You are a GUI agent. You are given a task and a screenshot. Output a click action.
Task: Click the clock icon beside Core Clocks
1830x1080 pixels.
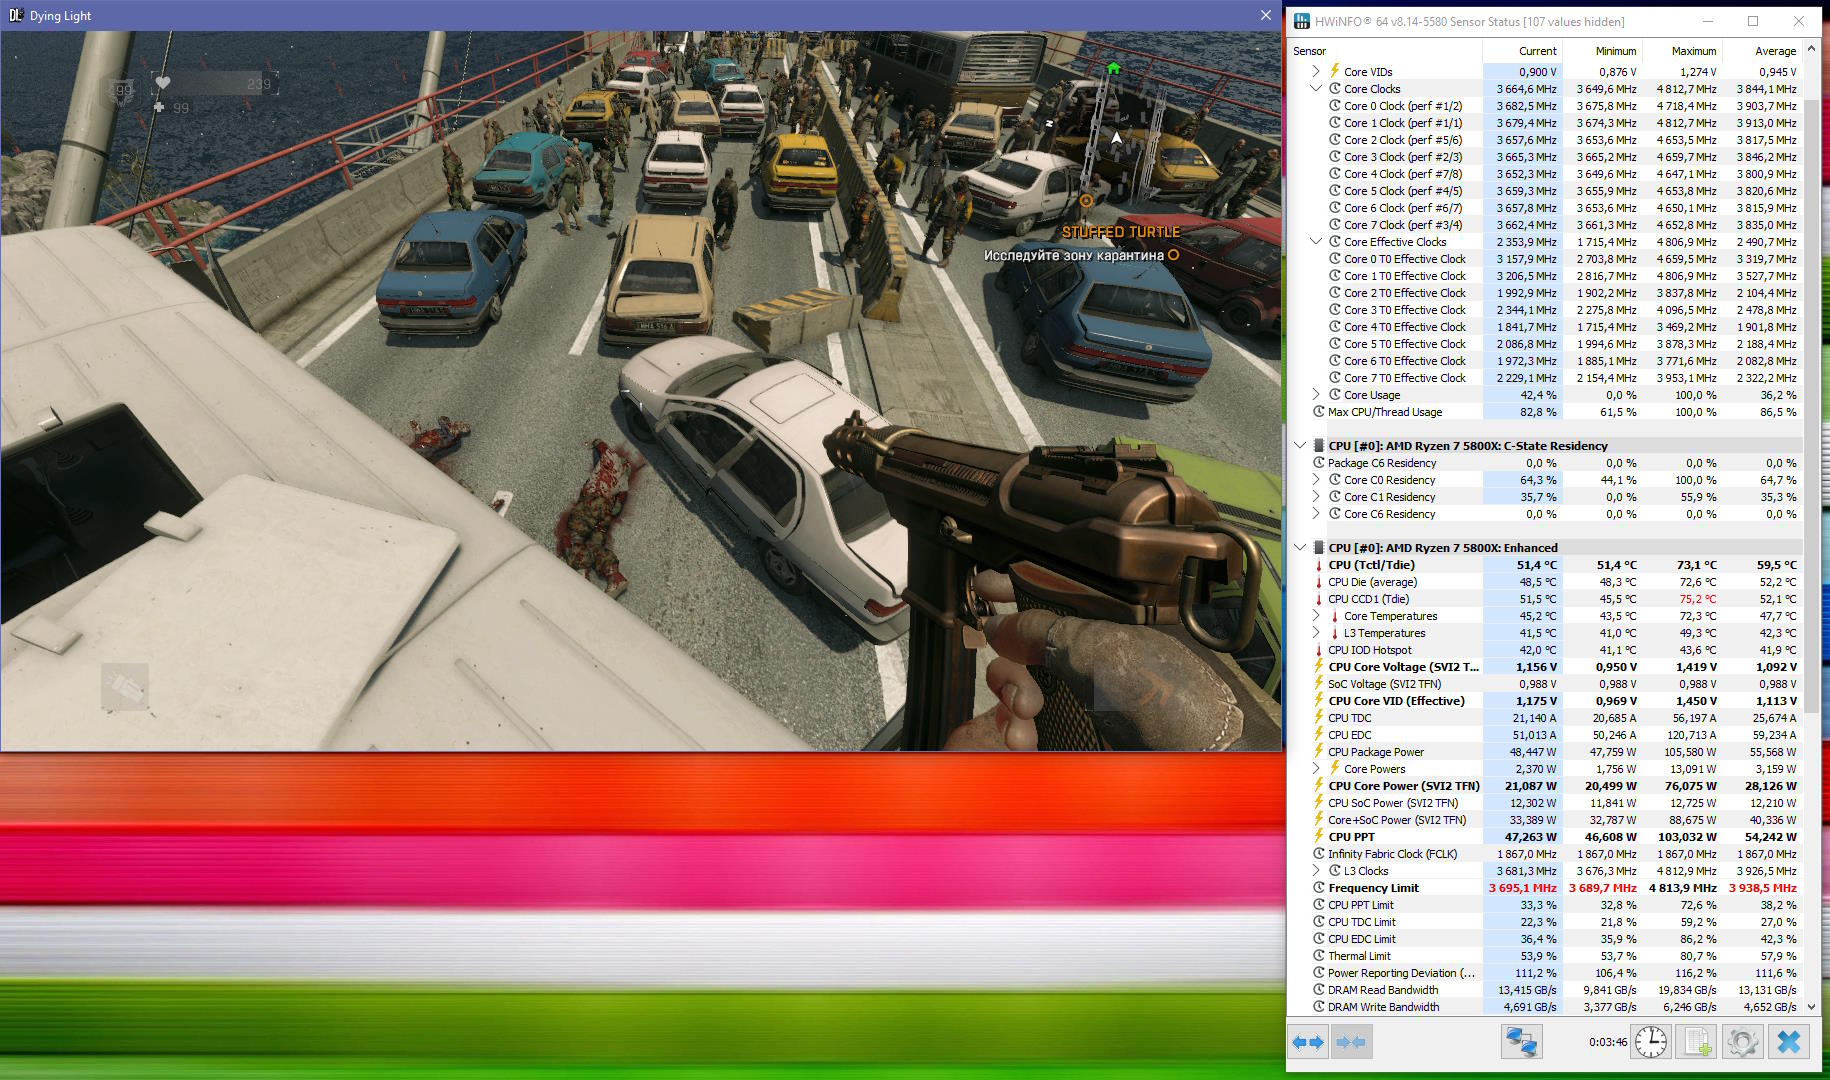tap(1334, 89)
